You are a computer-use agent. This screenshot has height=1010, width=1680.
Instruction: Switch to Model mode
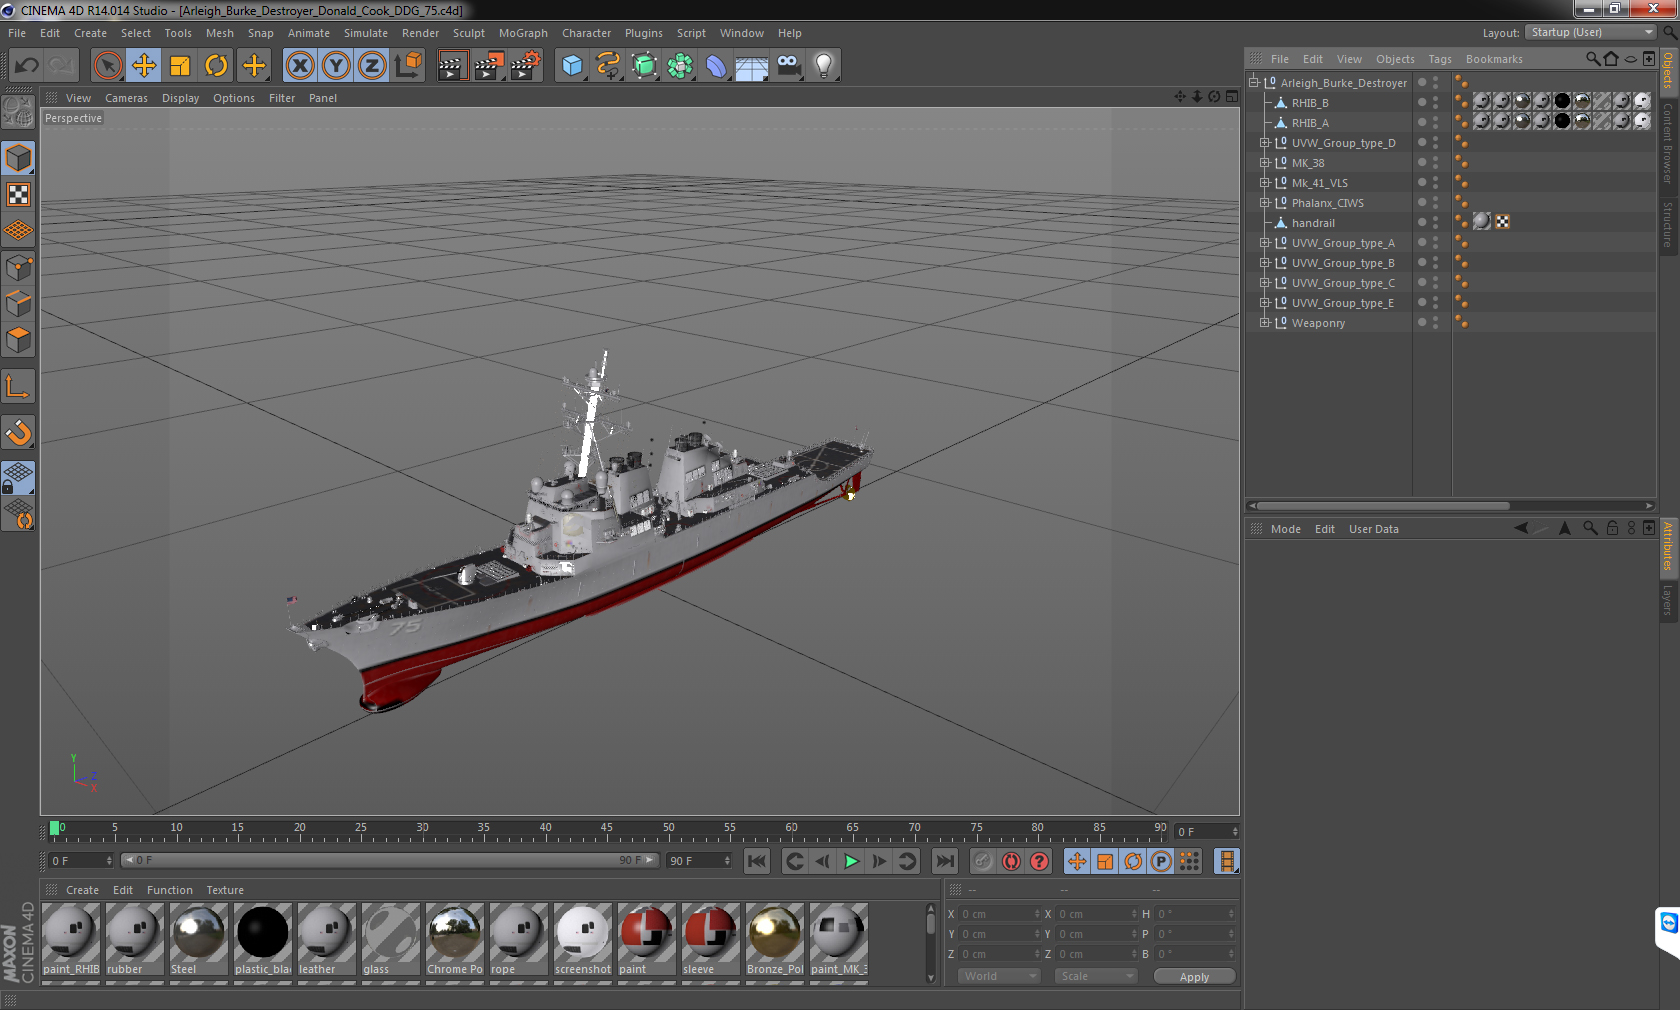19,159
